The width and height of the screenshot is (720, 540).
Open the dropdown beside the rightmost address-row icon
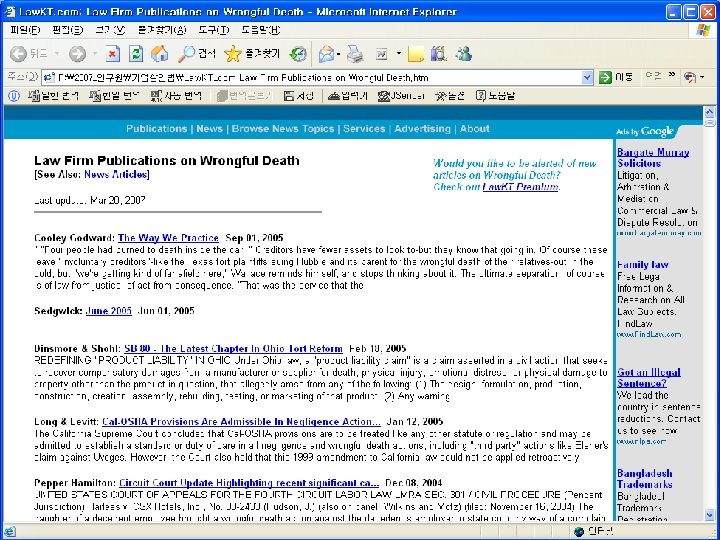[702, 78]
